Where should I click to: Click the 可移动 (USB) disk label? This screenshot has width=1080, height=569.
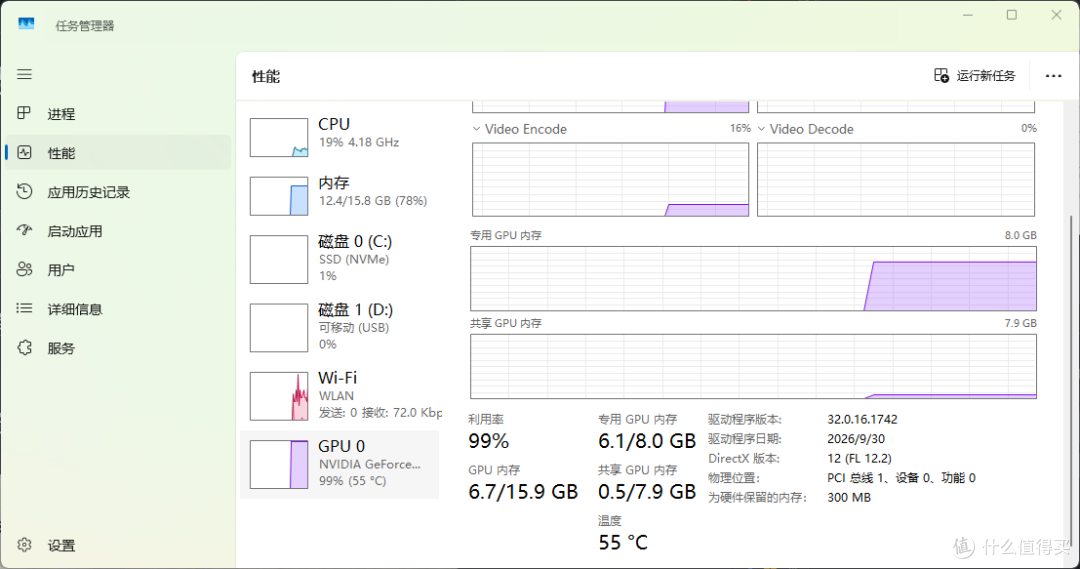point(354,327)
